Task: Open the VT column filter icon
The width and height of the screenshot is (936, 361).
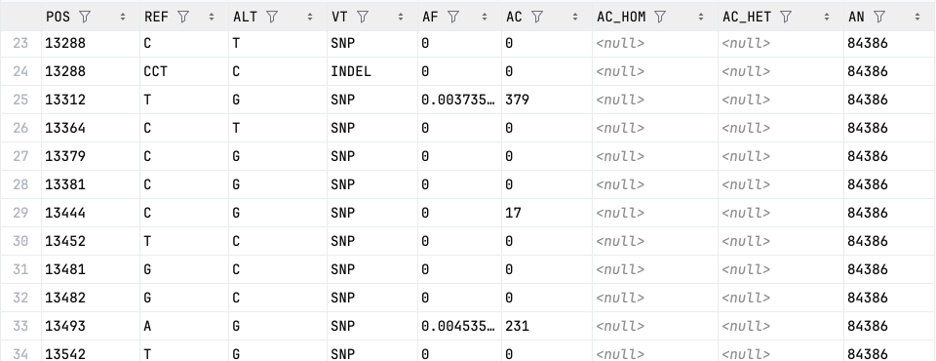Action: click(x=362, y=17)
